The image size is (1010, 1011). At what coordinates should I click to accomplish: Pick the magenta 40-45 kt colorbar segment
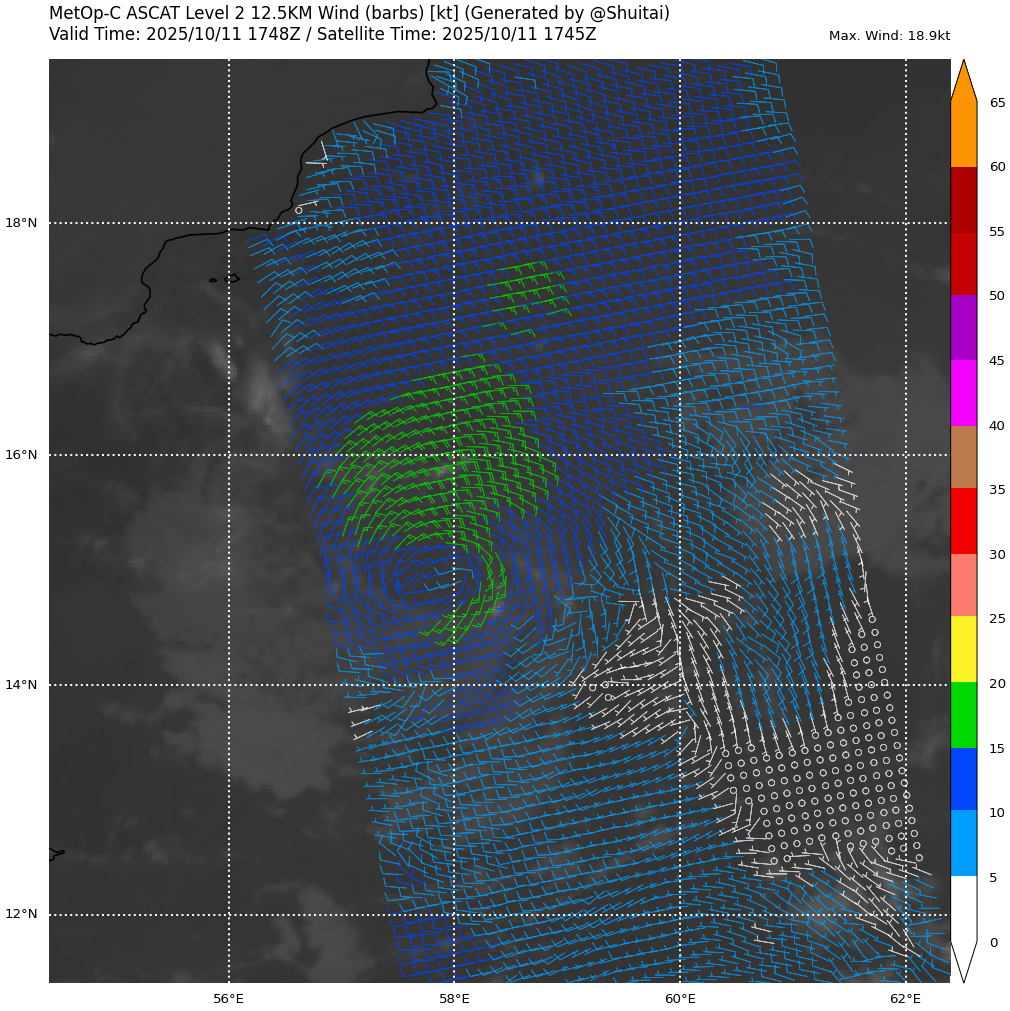pyautogui.click(x=963, y=393)
